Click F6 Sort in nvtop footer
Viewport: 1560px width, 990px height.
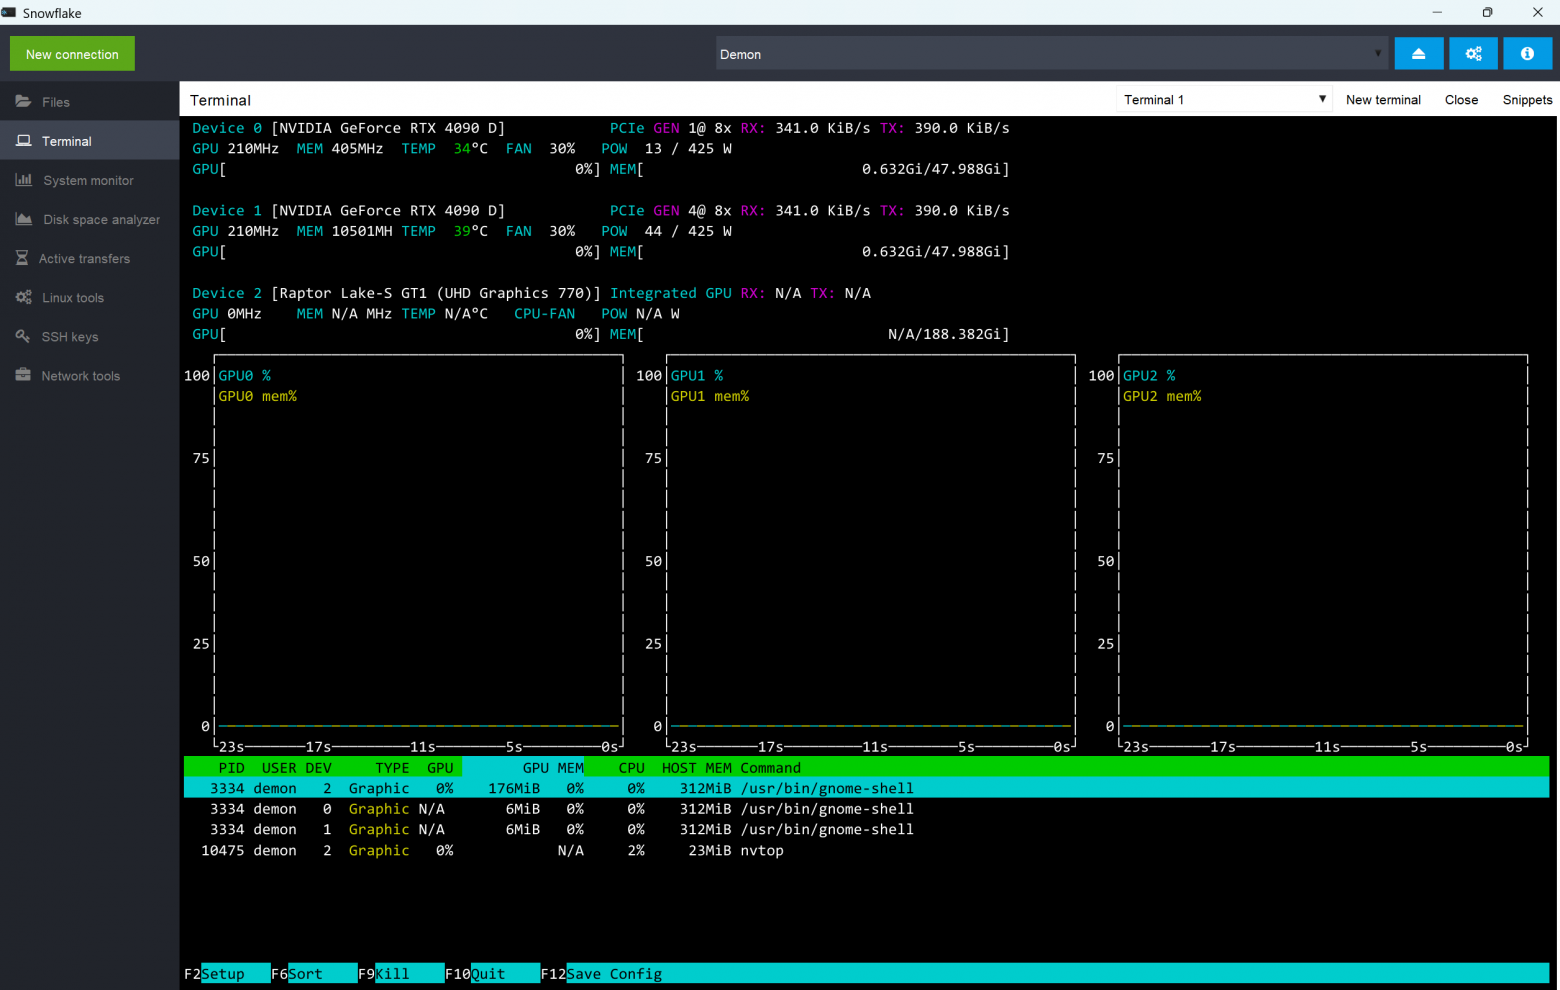305,974
